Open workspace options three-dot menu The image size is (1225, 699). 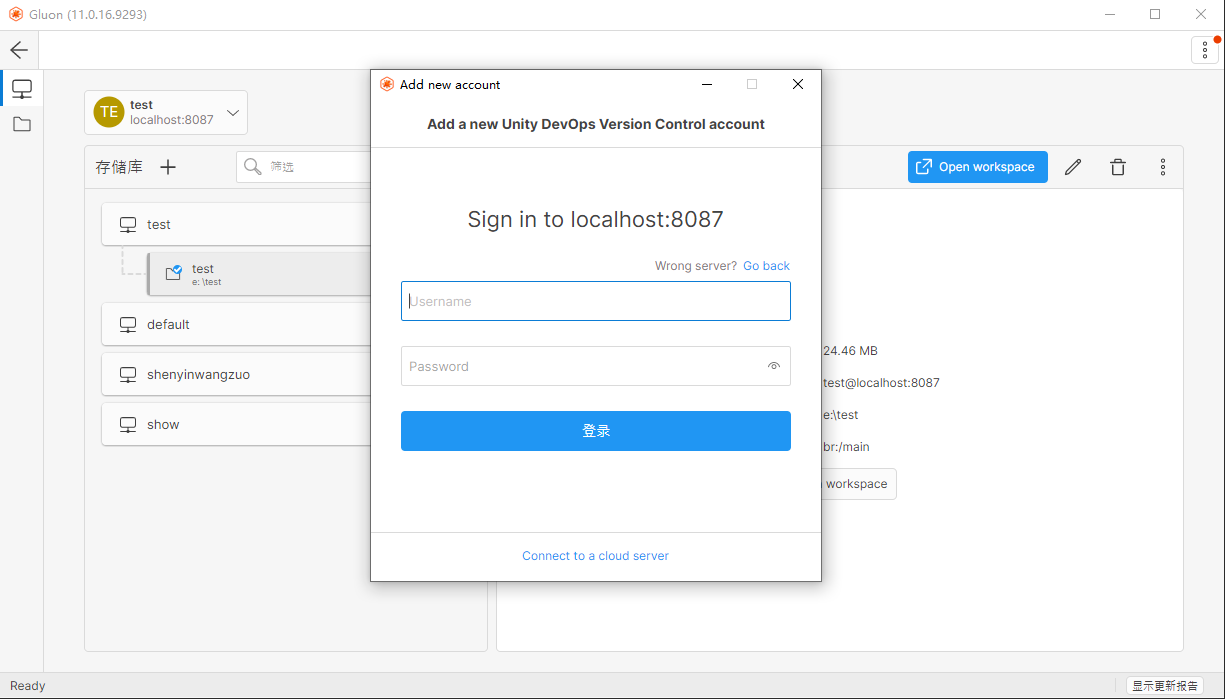click(x=1163, y=167)
